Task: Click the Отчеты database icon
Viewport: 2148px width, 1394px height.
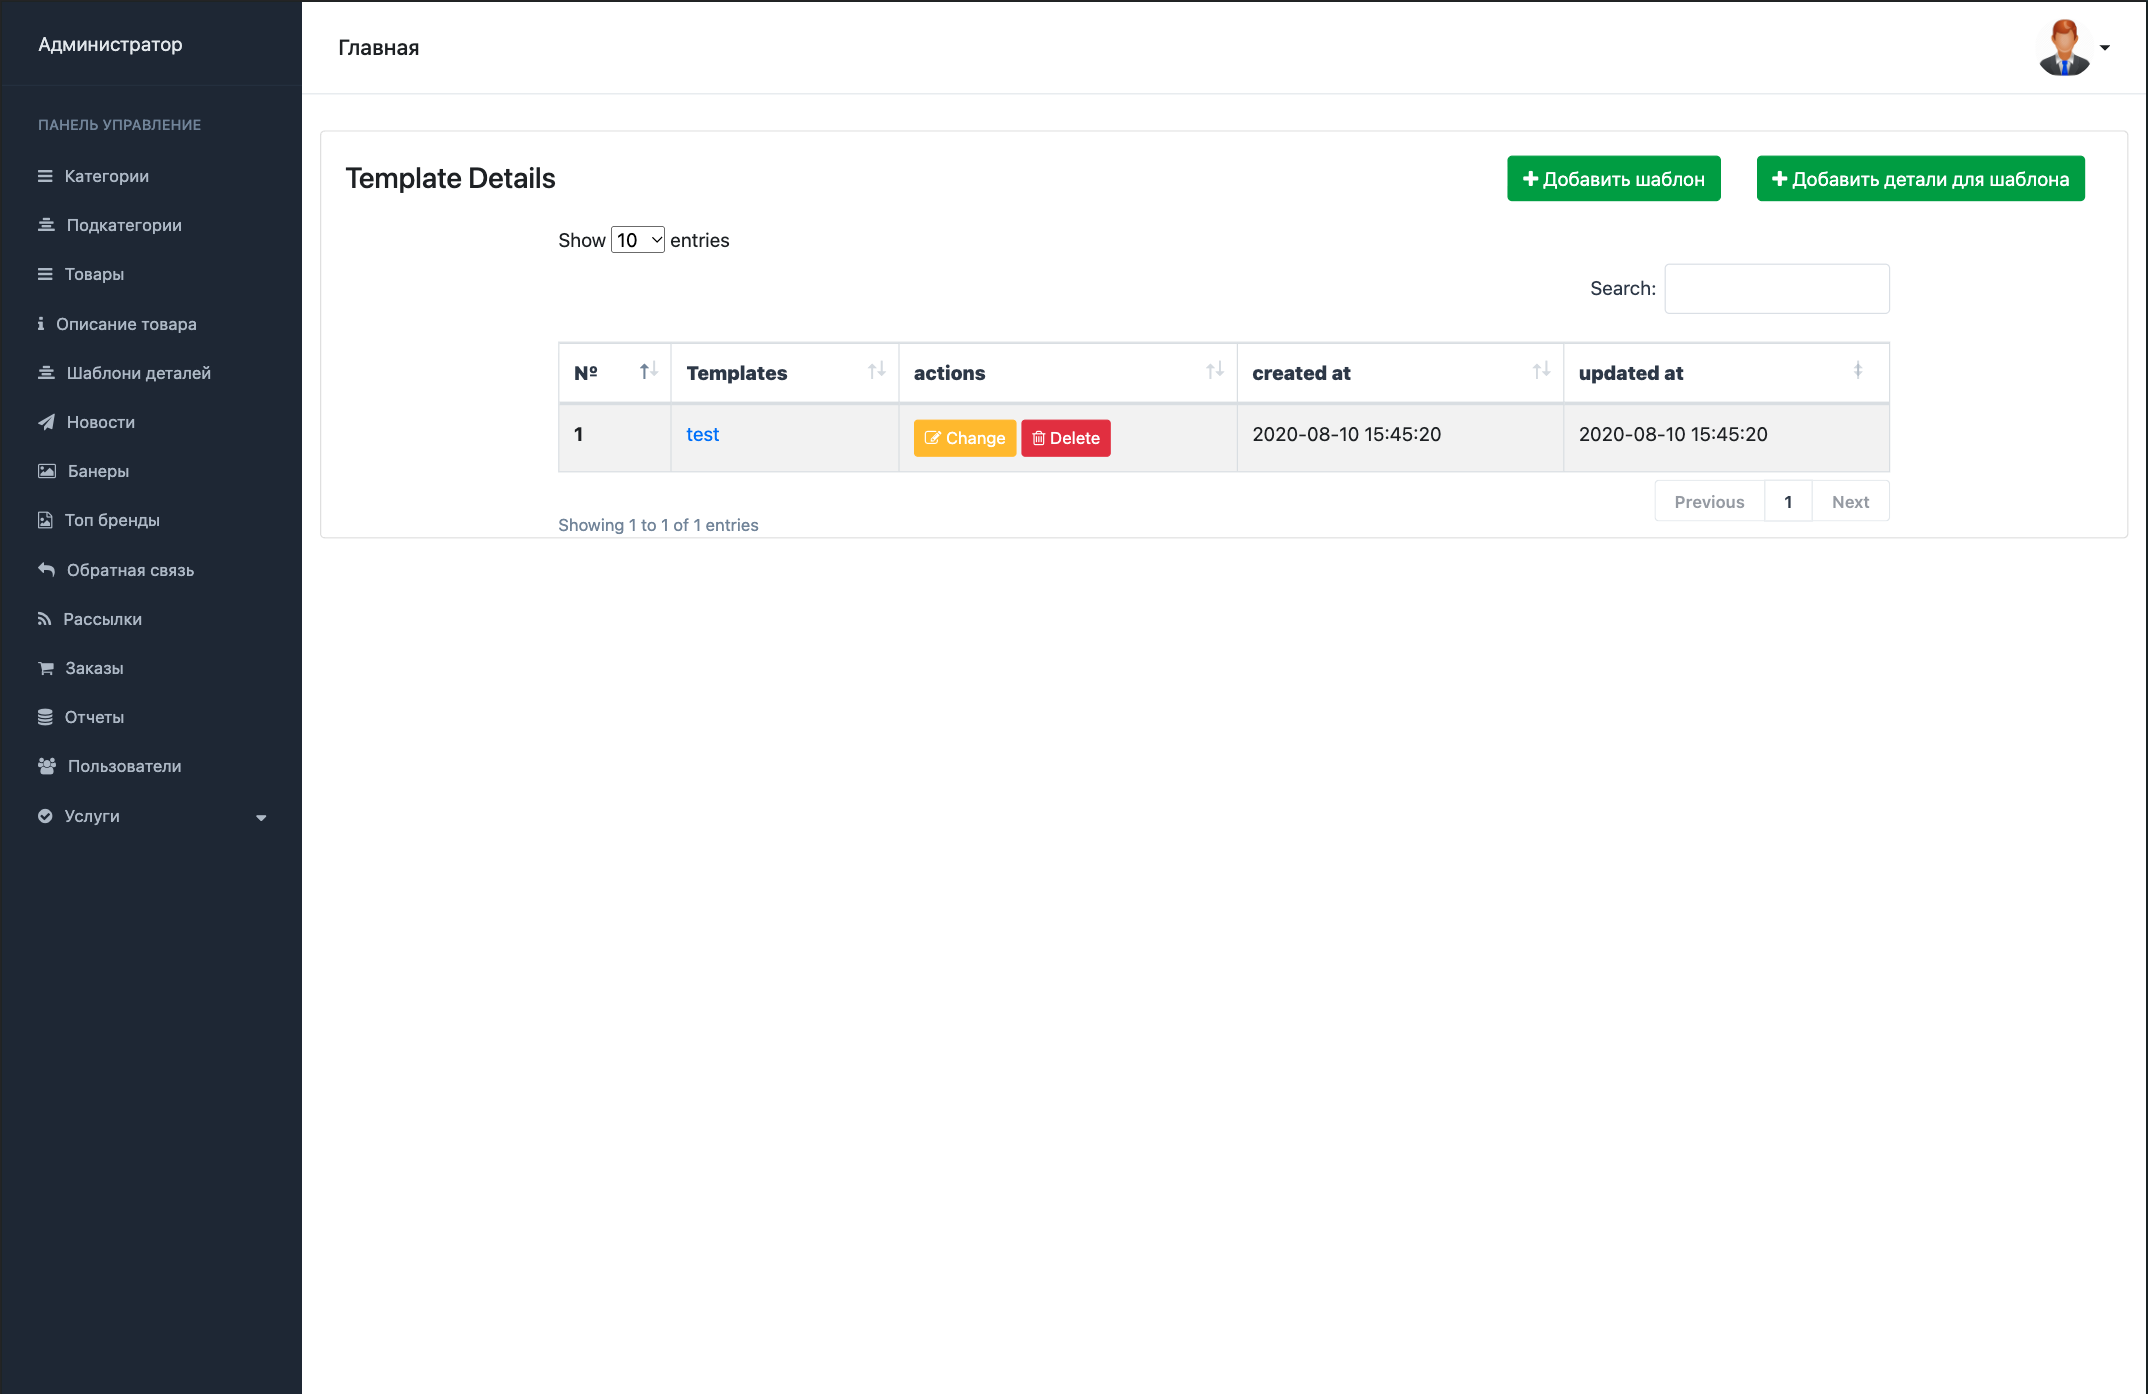Action: pyautogui.click(x=45, y=717)
